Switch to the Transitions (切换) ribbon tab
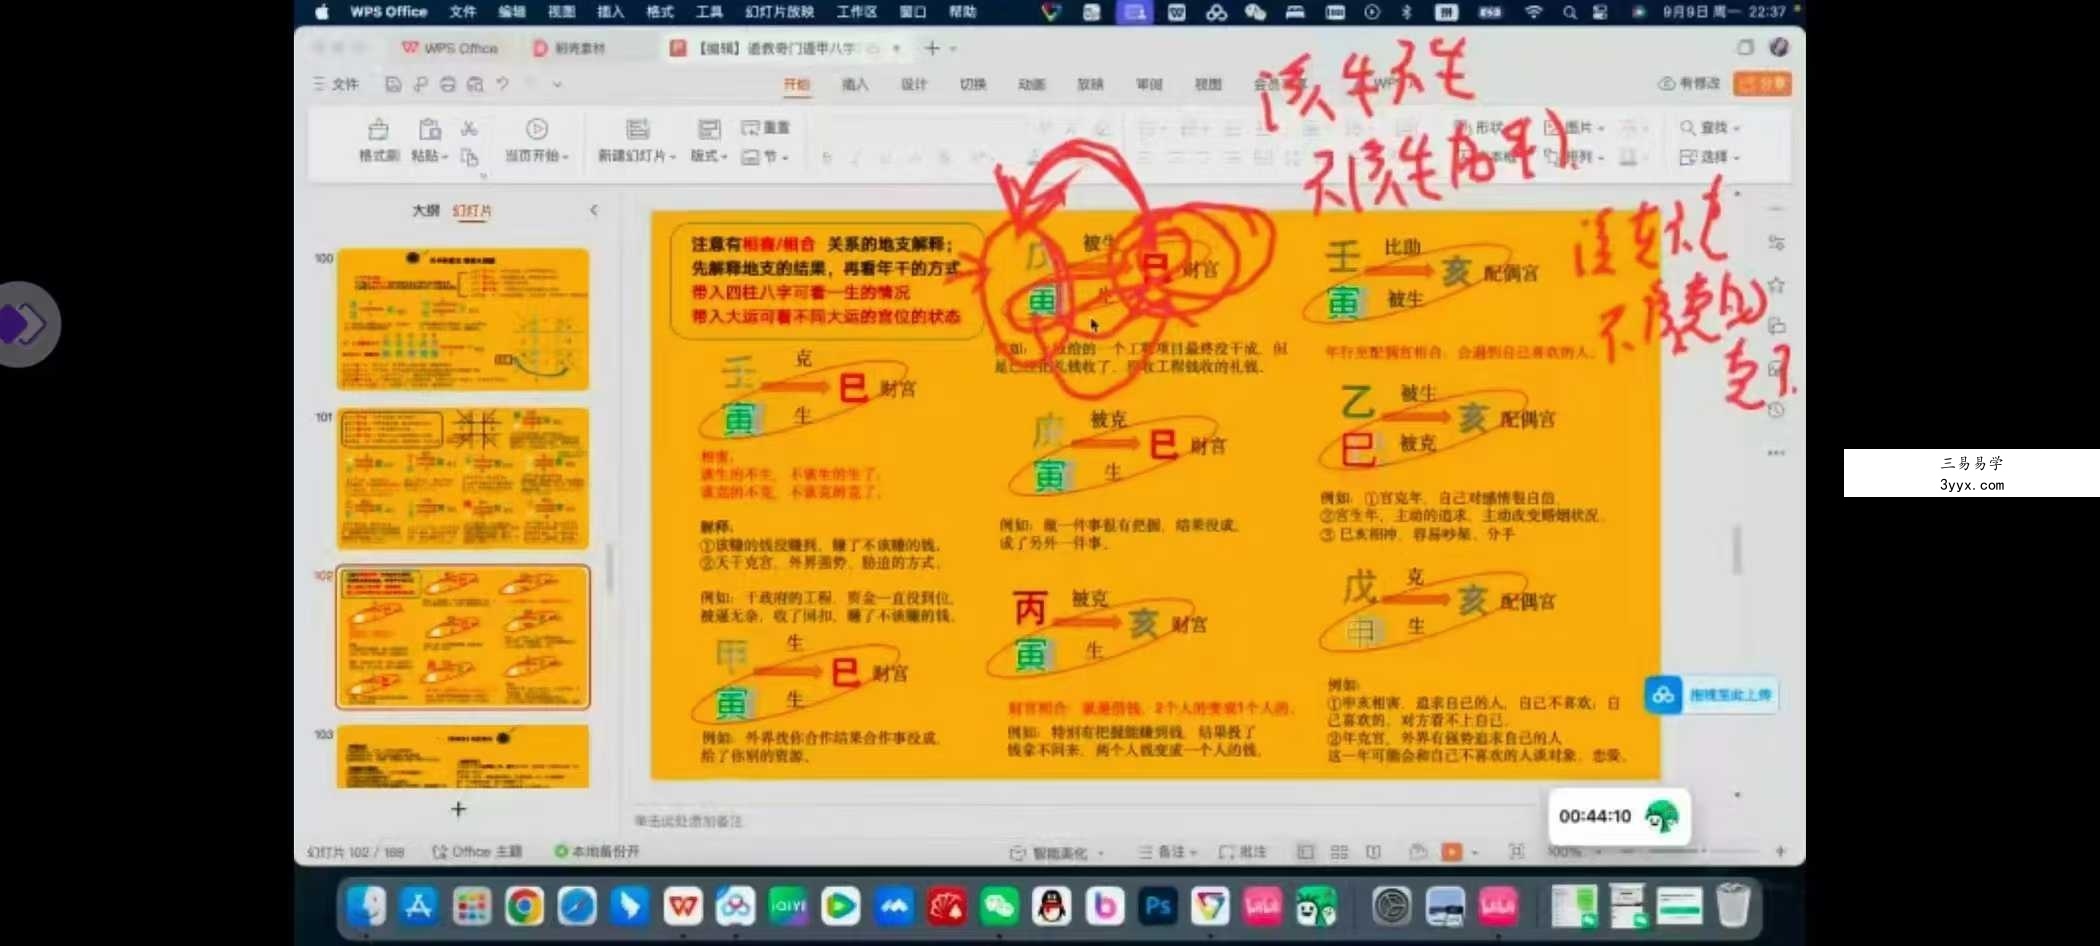The image size is (2100, 946). (x=973, y=84)
